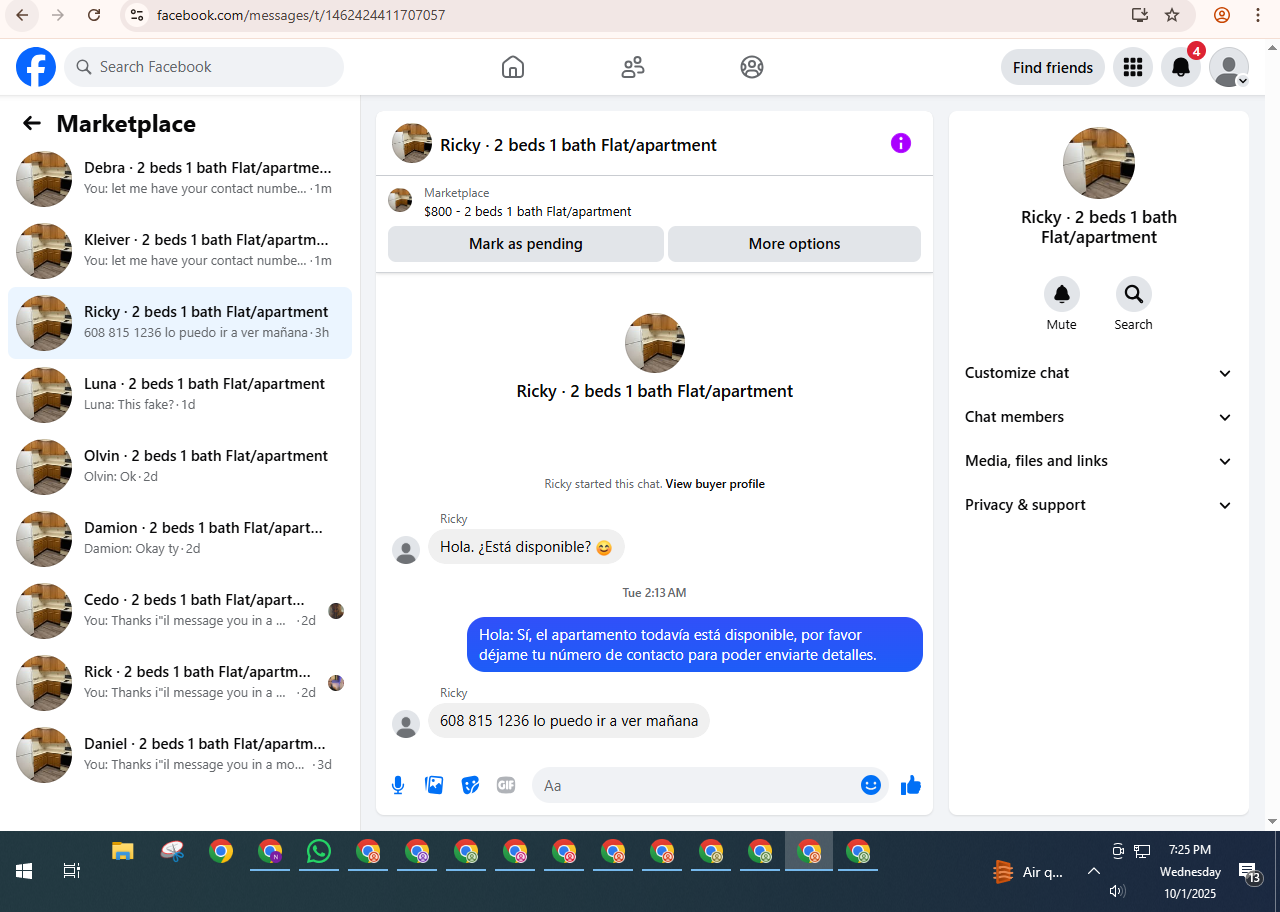Mark the listing as pending
This screenshot has height=912, width=1280.
tap(526, 244)
